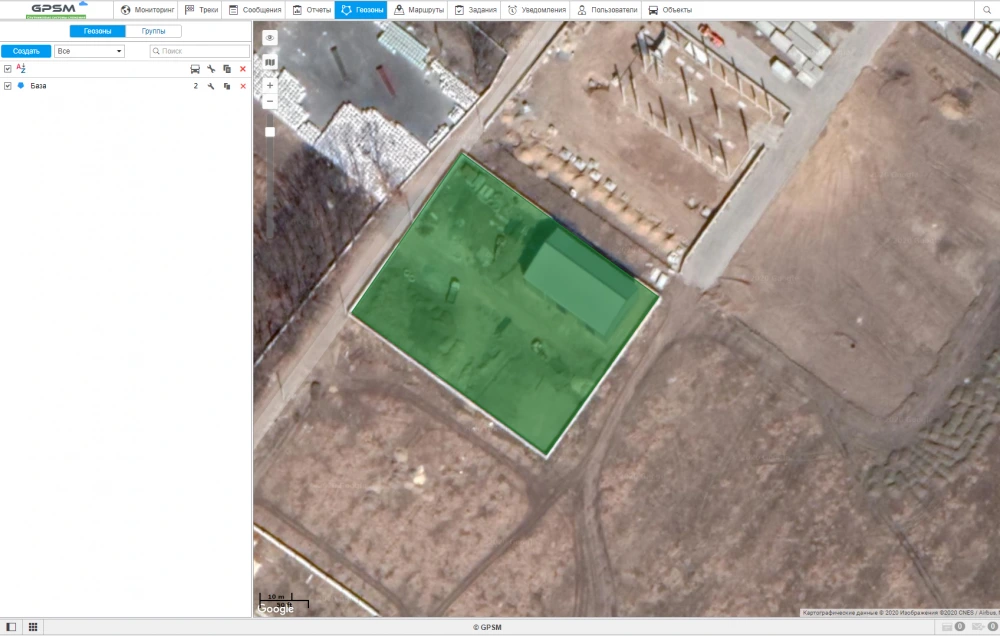Screen dimensions: 1000x638
Task: Switch to the Группы tab
Action: click(153, 32)
